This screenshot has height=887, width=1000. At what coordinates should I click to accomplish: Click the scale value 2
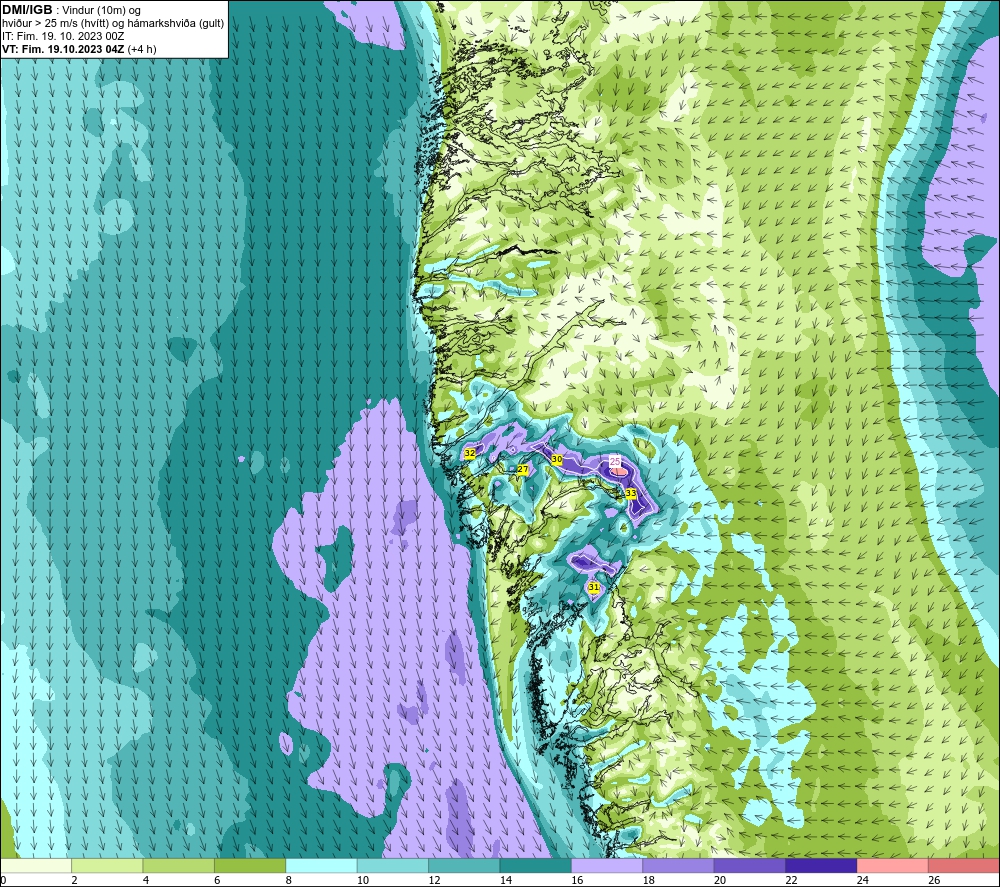pos(75,880)
